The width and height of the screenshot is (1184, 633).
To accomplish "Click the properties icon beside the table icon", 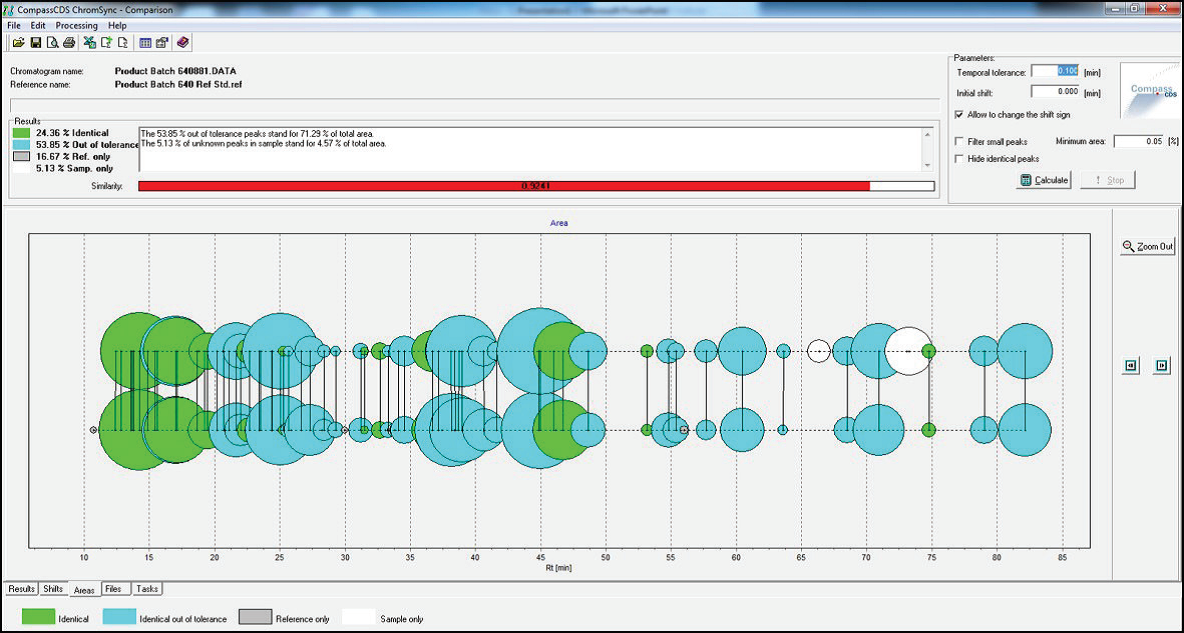I will (x=162, y=43).
